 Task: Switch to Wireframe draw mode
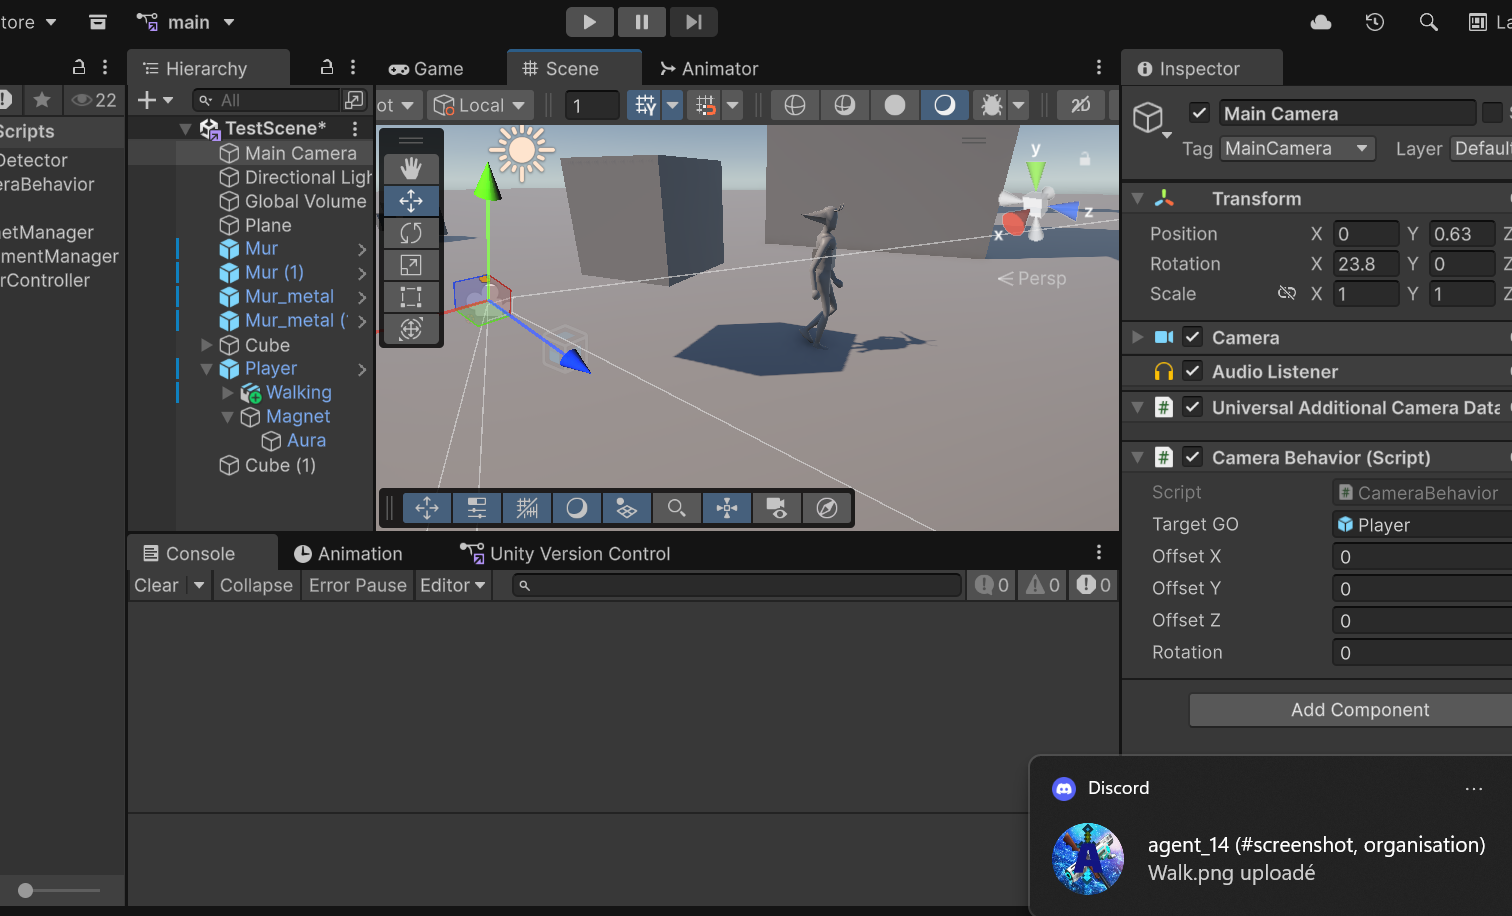coord(795,105)
